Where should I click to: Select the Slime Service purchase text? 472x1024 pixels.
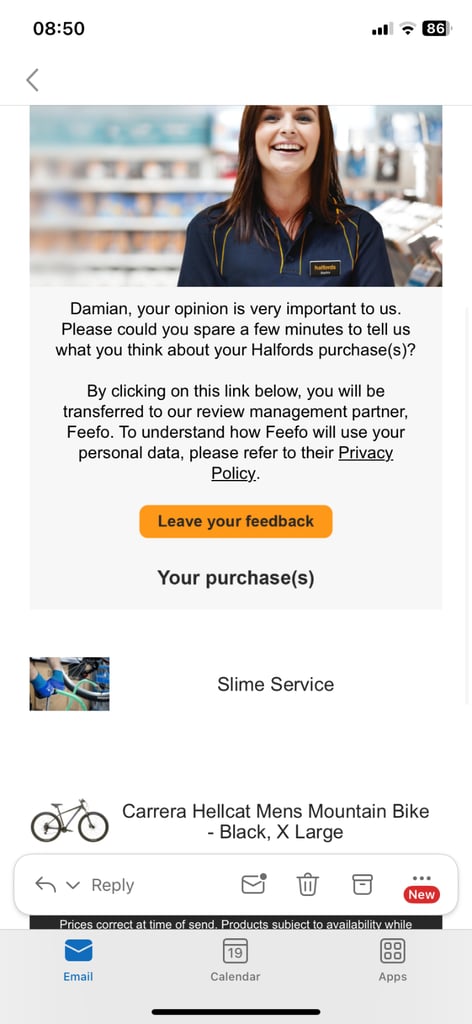pyautogui.click(x=275, y=684)
